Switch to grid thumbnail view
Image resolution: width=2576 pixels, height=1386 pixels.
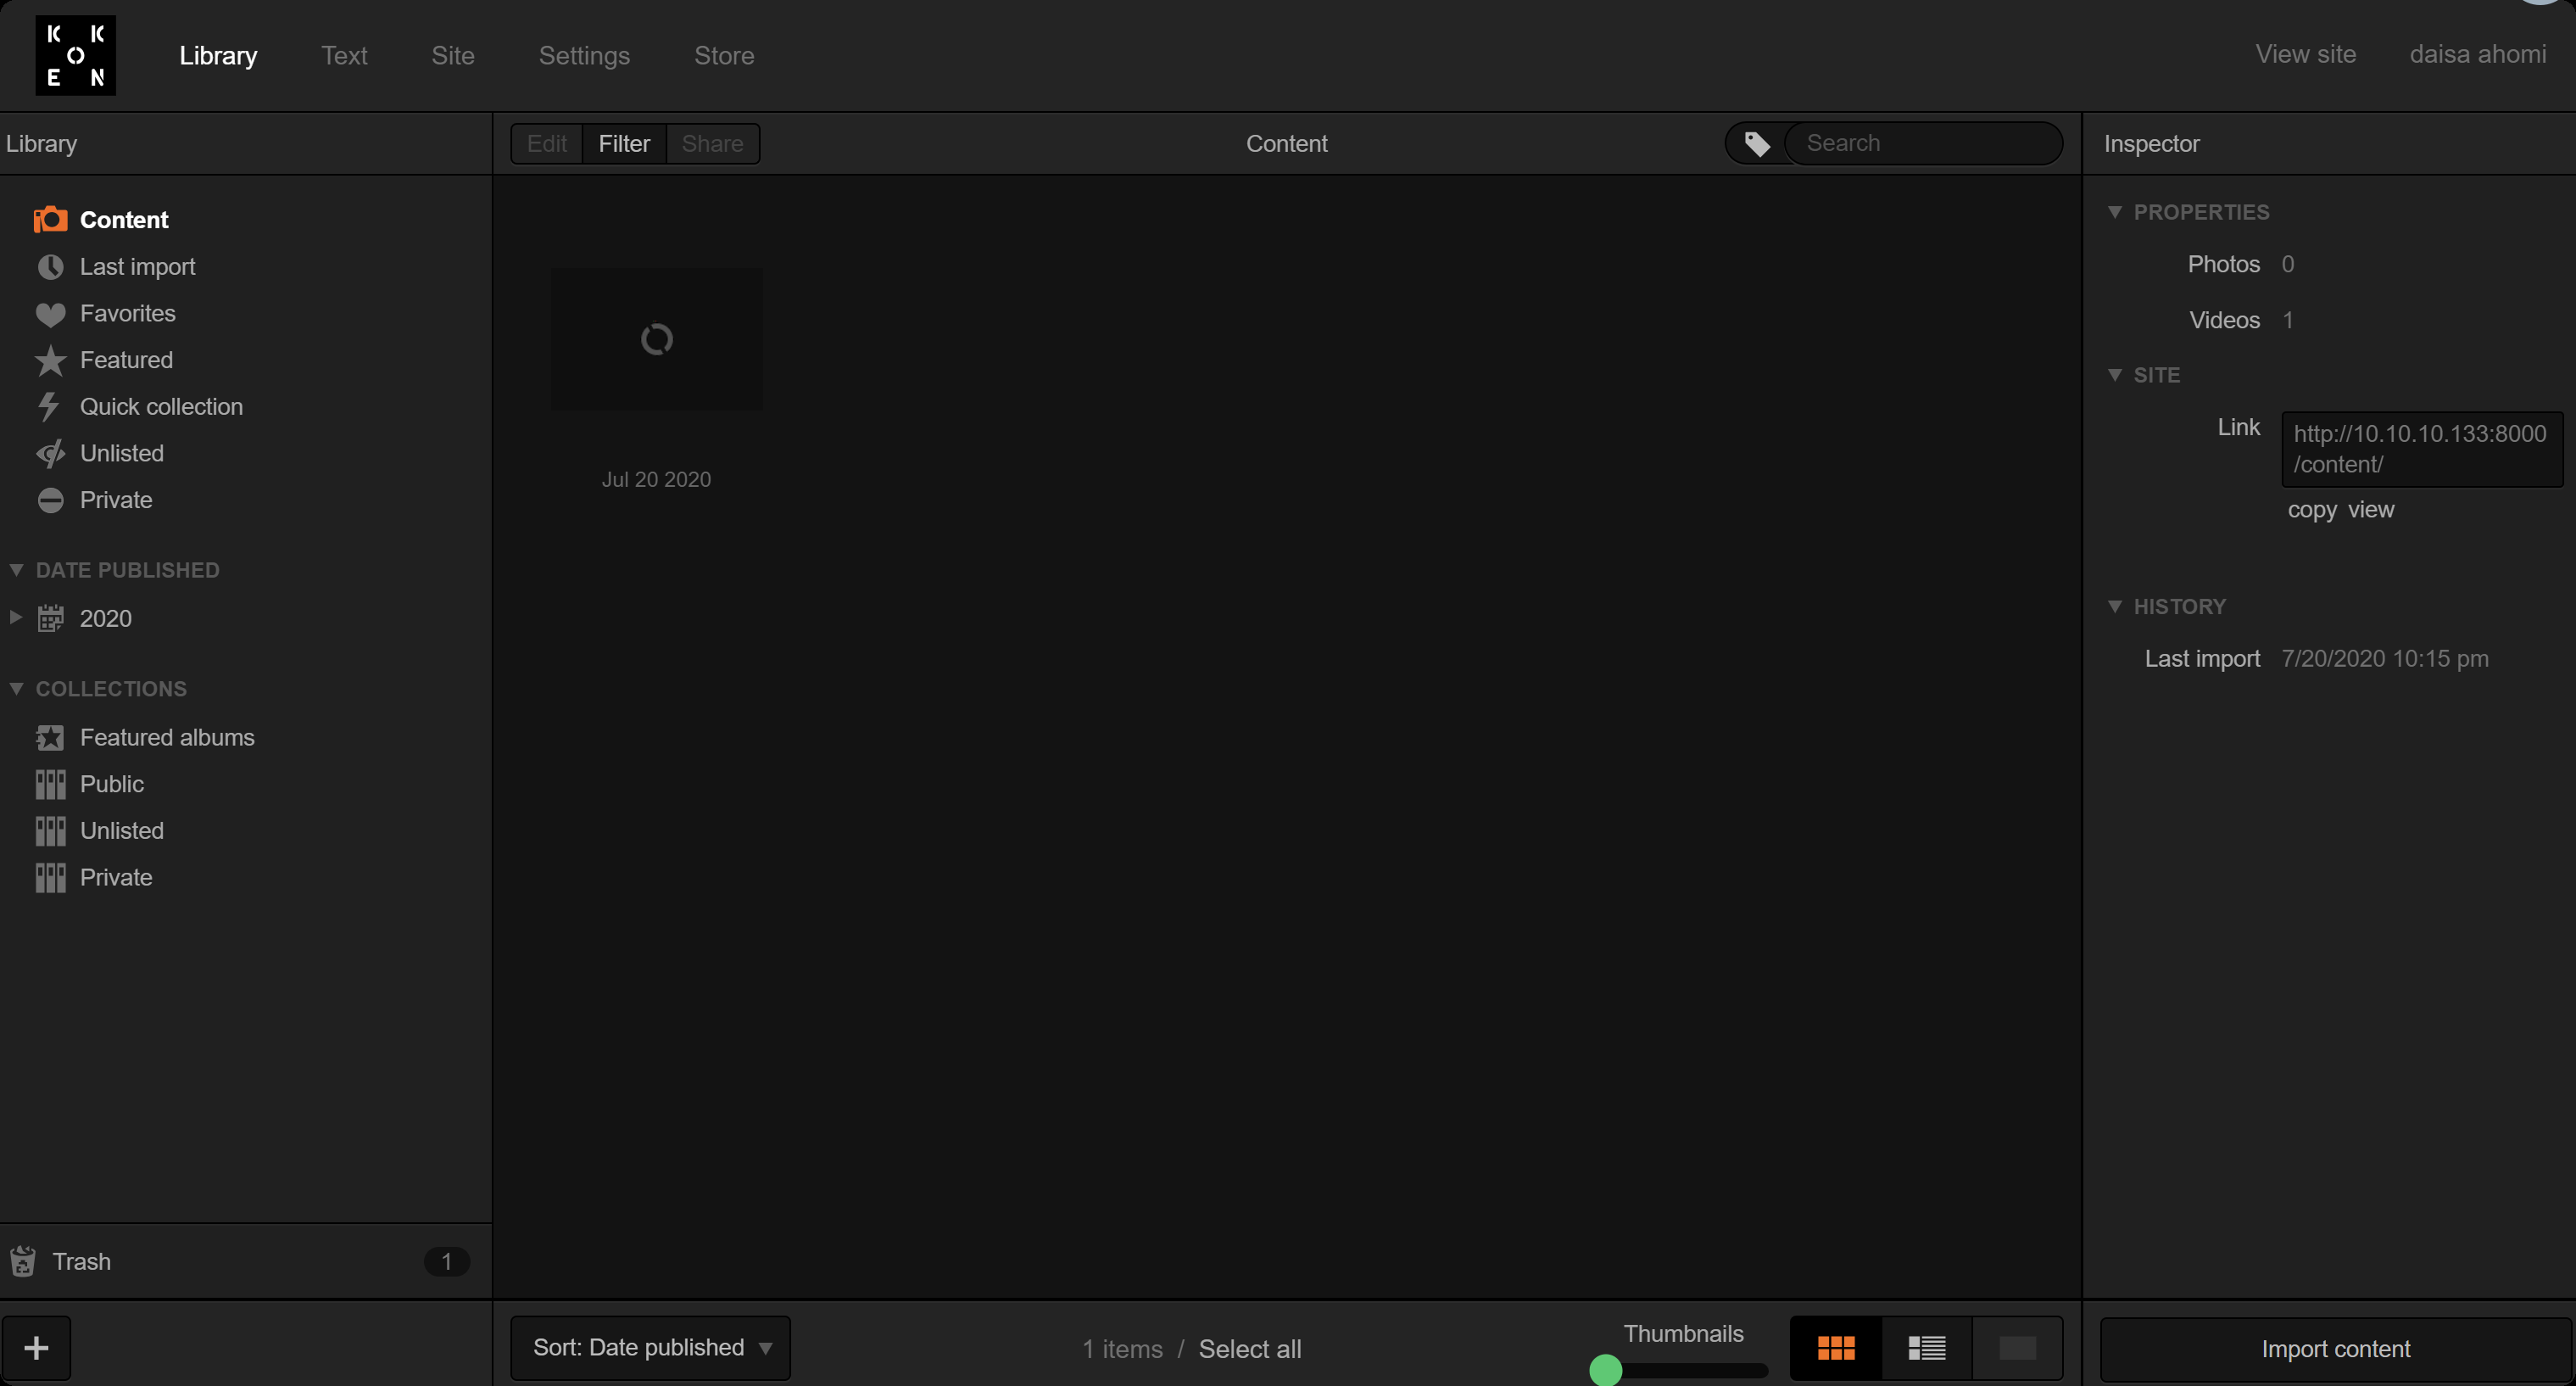click(1835, 1348)
